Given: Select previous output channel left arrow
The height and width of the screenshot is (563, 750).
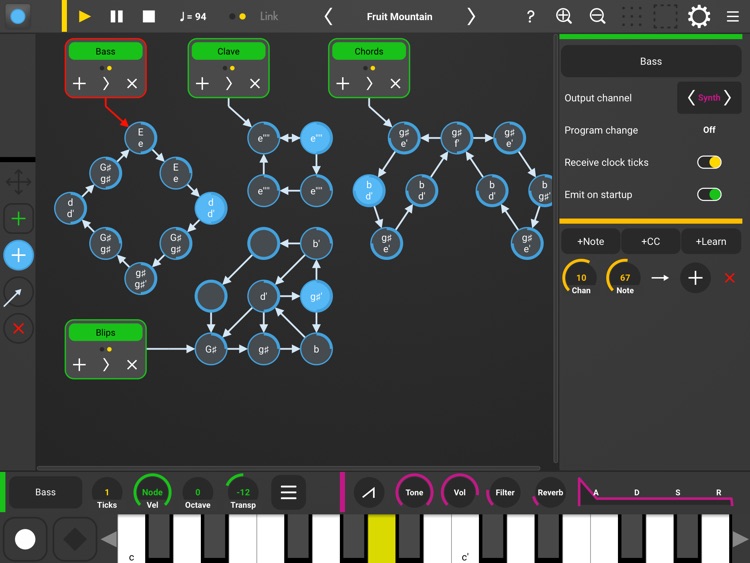Looking at the screenshot, I should (x=691, y=98).
